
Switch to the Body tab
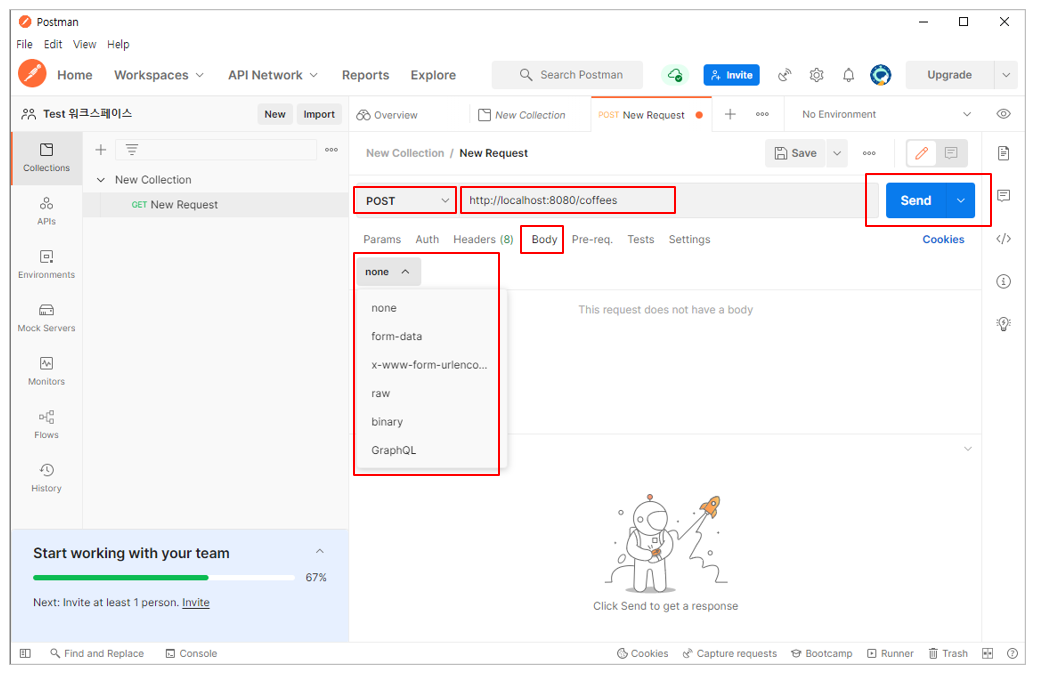pyautogui.click(x=544, y=239)
